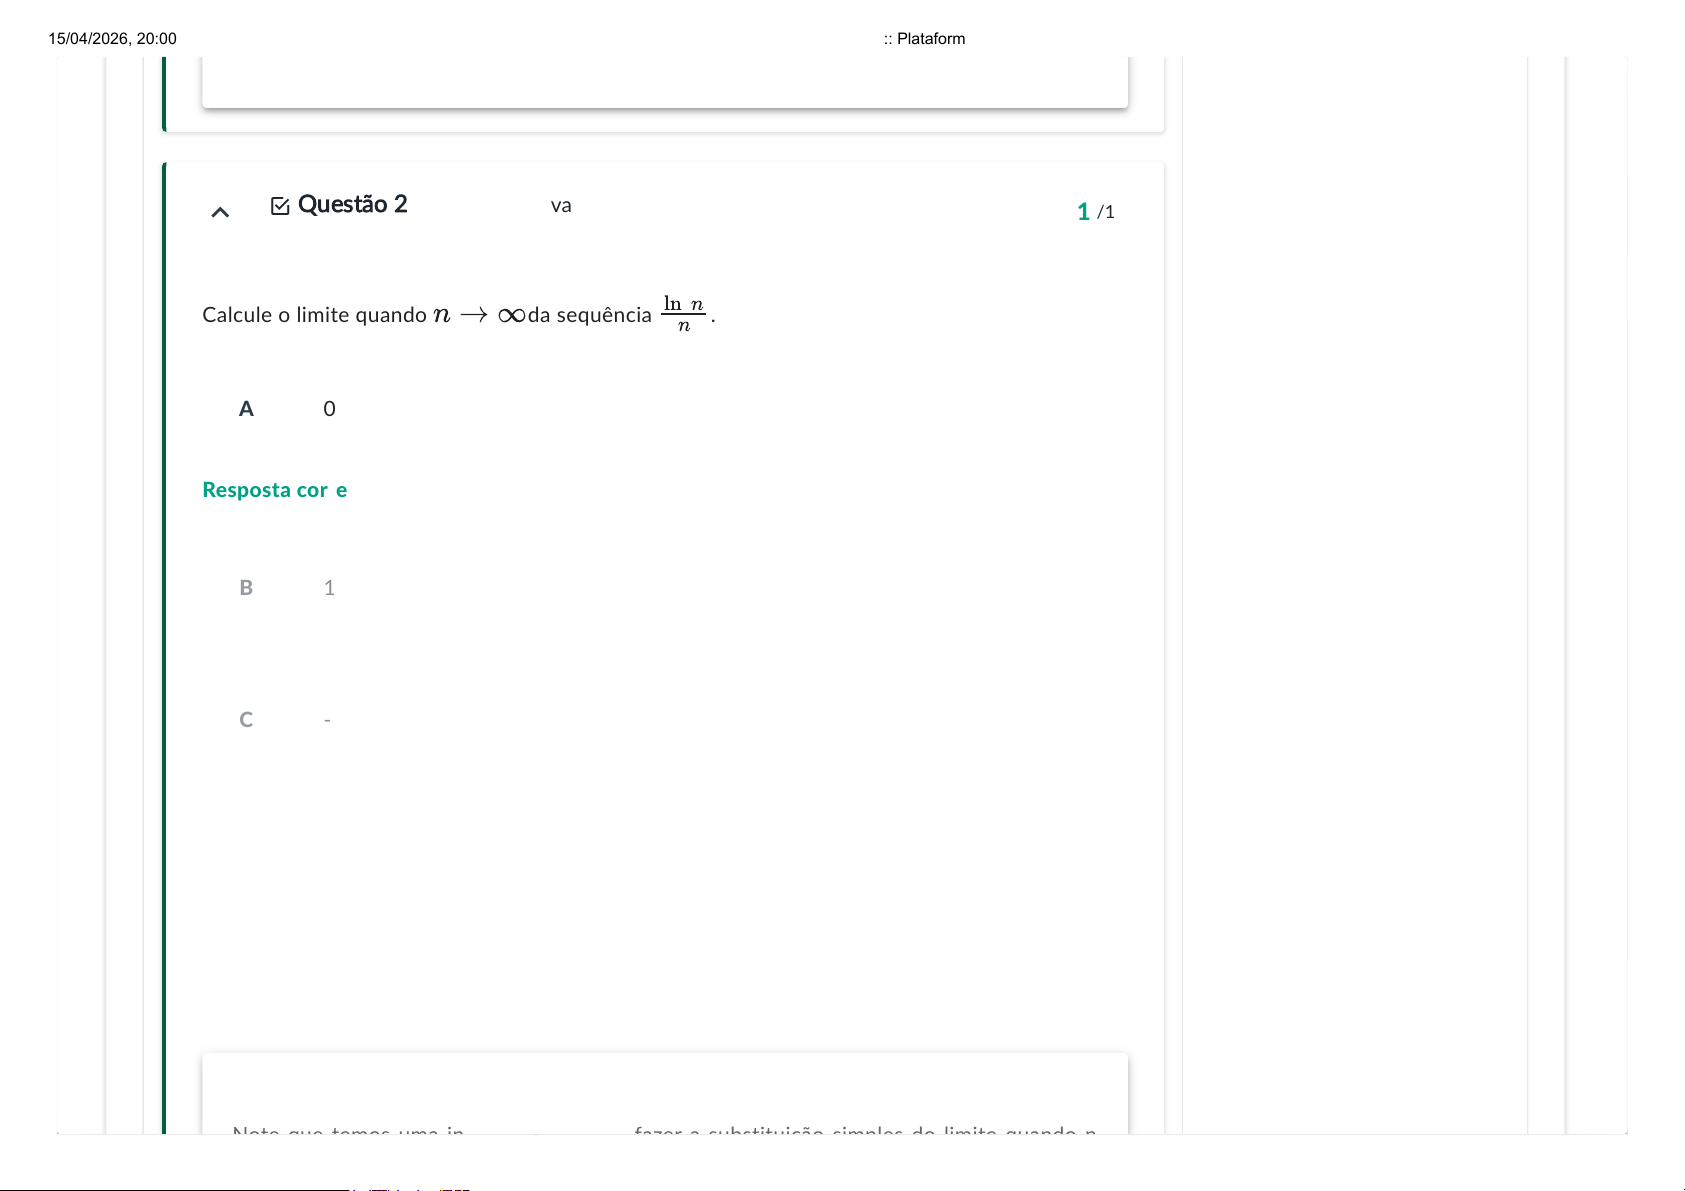1685x1191 pixels.
Task: Collapse Questão 2 using the chevron arrow
Action: coord(220,212)
